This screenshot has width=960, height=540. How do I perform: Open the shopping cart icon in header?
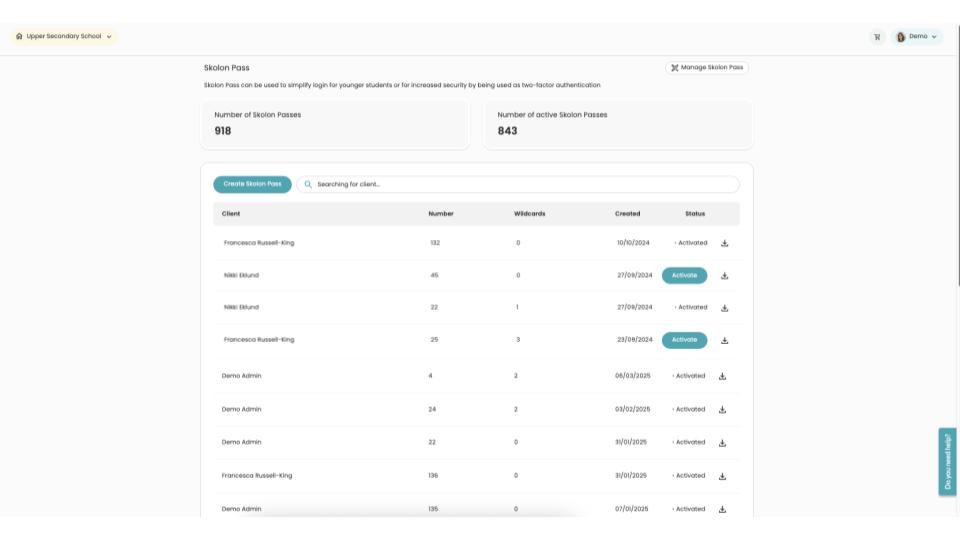click(x=877, y=37)
